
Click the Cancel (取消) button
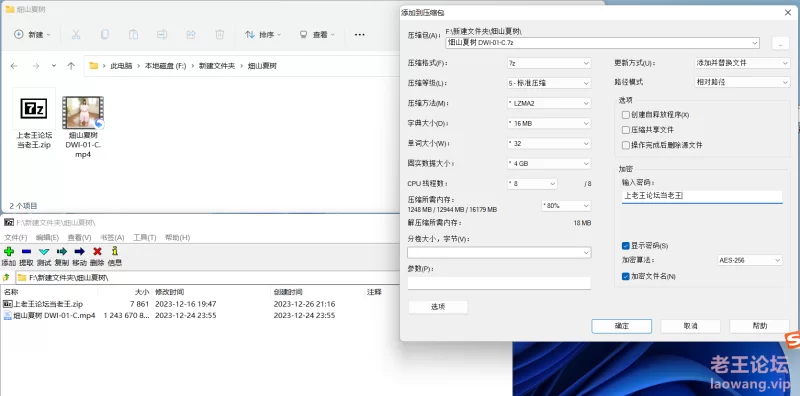click(x=690, y=326)
